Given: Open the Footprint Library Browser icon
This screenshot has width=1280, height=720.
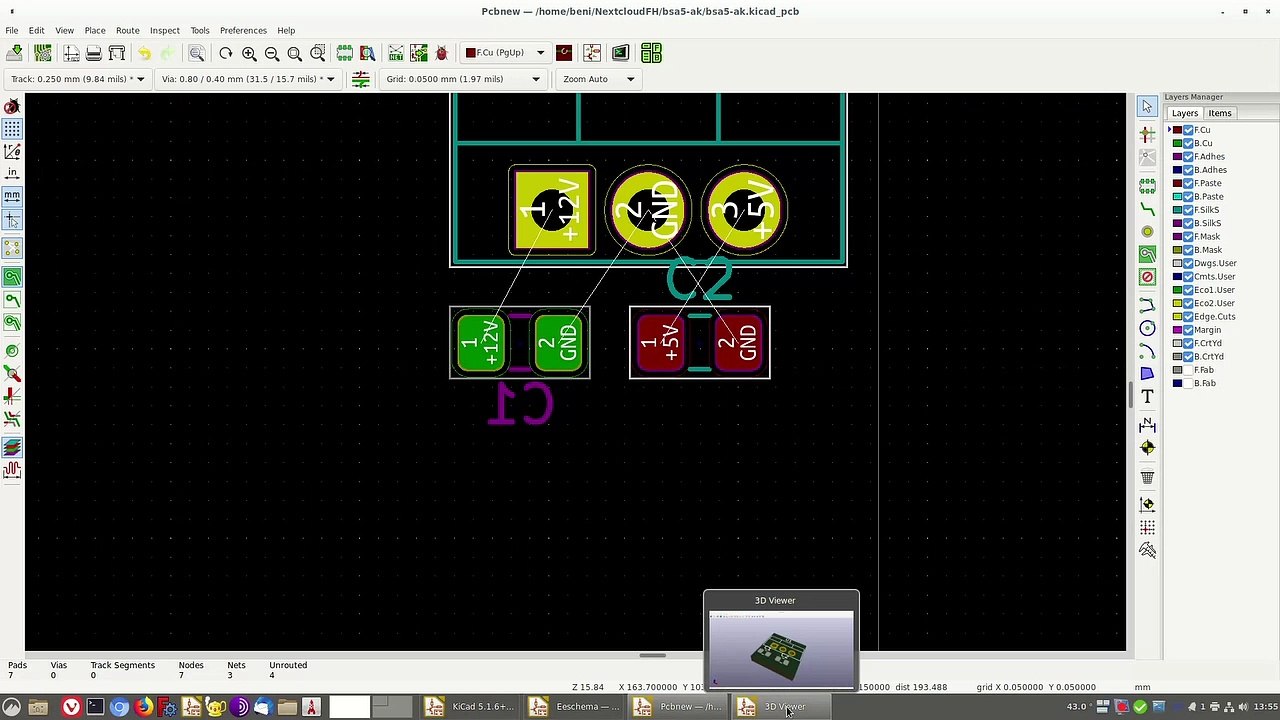Looking at the screenshot, I should pos(368,53).
